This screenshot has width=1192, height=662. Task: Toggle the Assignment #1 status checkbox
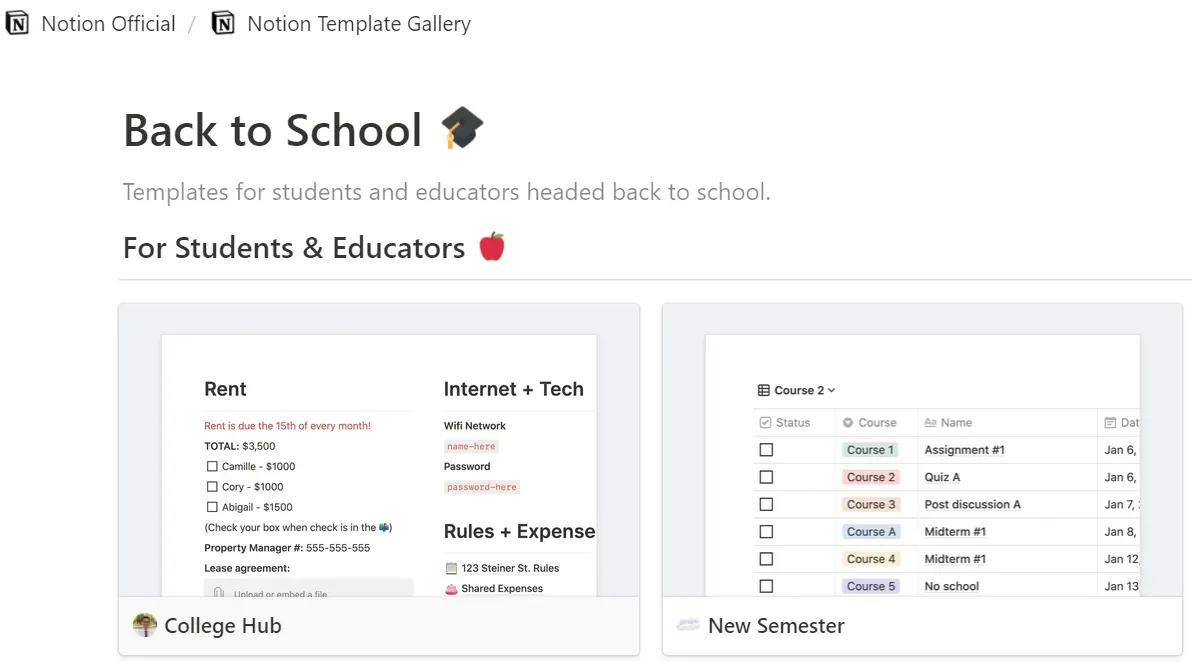pyautogui.click(x=766, y=450)
